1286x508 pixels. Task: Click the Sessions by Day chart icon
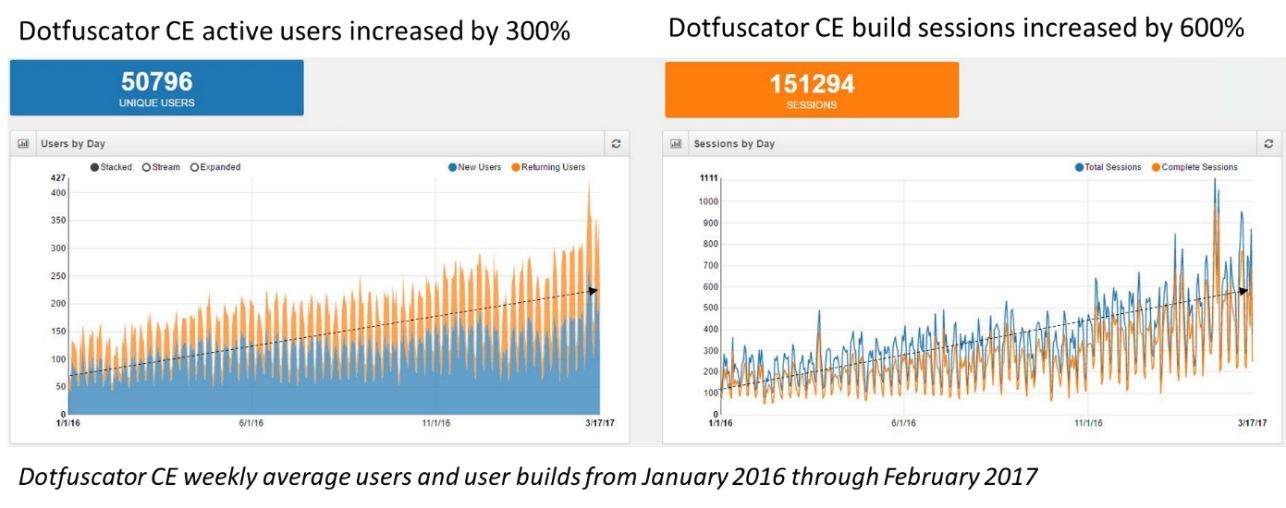coord(676,144)
